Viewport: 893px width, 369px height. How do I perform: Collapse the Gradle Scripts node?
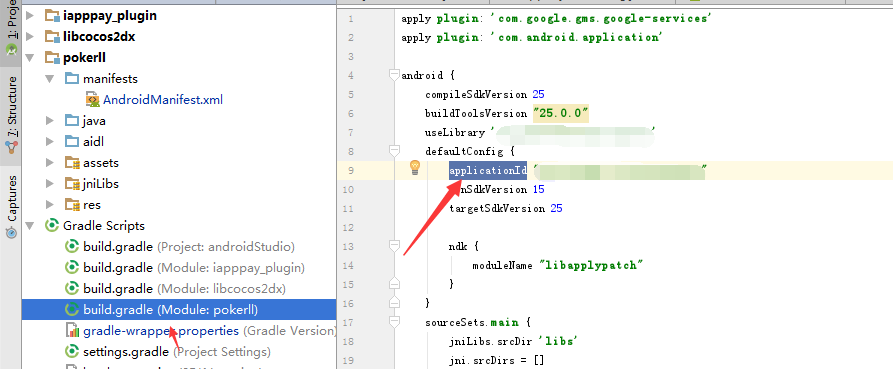pos(30,226)
